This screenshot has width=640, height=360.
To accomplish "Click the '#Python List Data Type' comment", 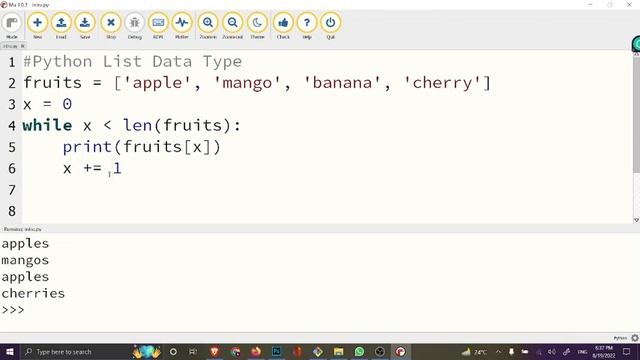I will [133, 62].
